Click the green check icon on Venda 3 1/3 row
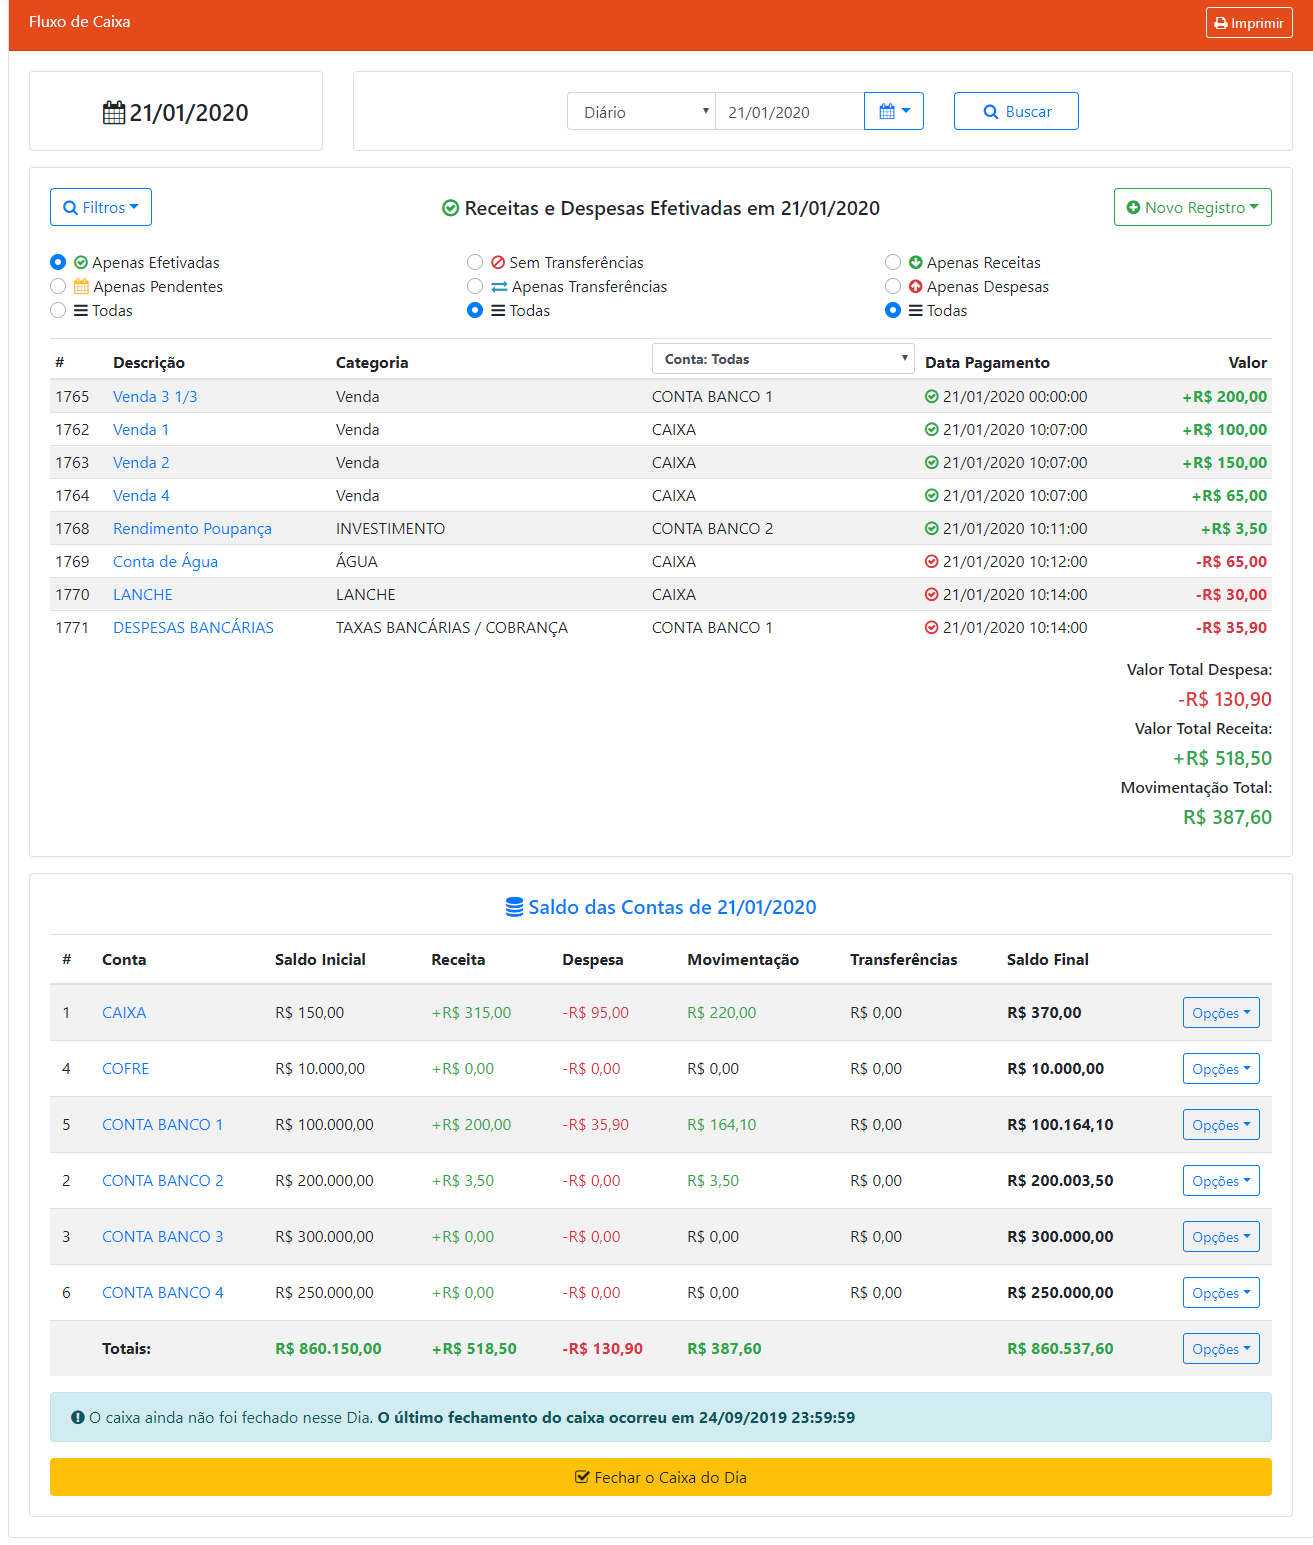1313x1545 pixels. (931, 397)
